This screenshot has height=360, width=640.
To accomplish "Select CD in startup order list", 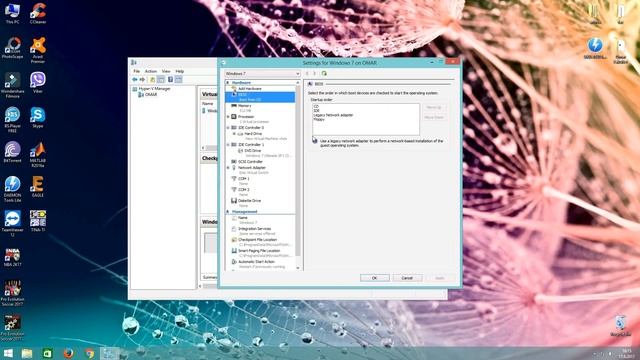I will click(316, 106).
